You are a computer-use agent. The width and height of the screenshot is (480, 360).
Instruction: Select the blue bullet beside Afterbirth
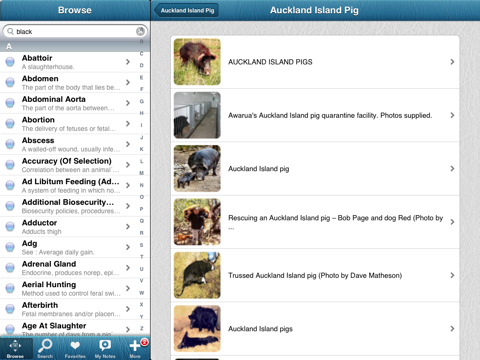coord(10,309)
